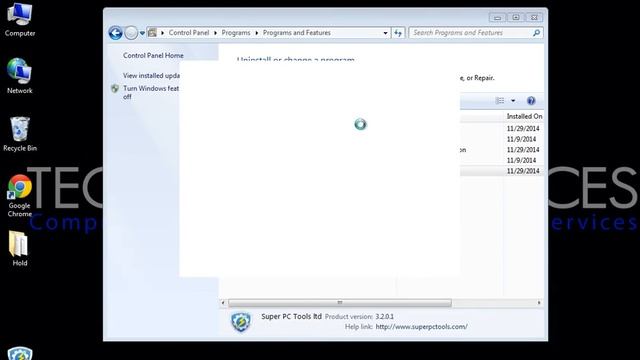Click the horizontal scrollbar left arrow

tap(223, 303)
